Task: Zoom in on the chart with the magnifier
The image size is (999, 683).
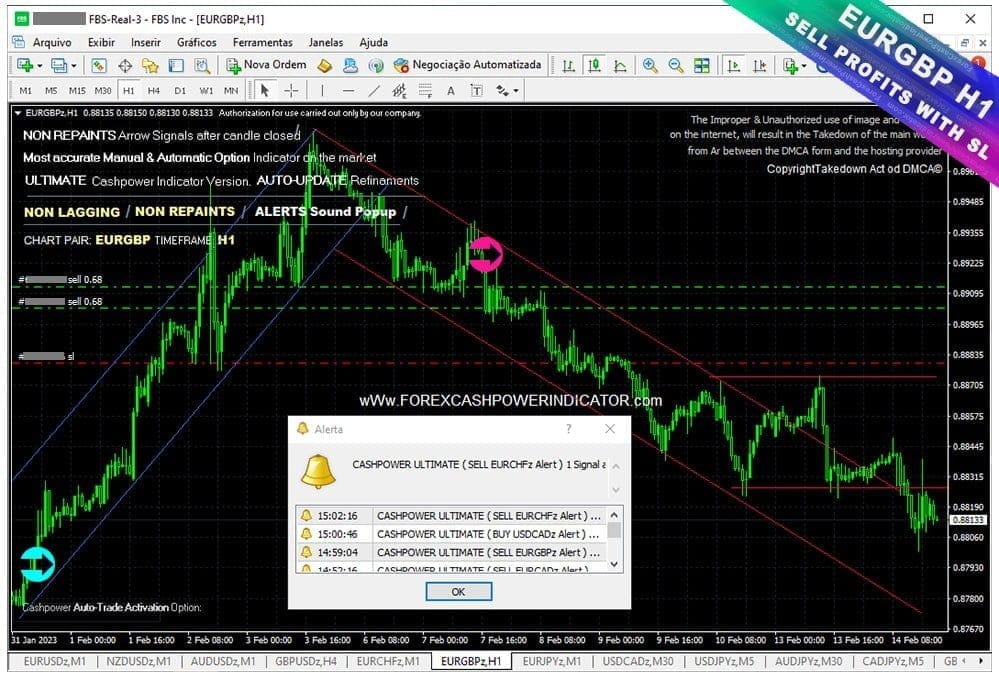Action: (x=649, y=66)
